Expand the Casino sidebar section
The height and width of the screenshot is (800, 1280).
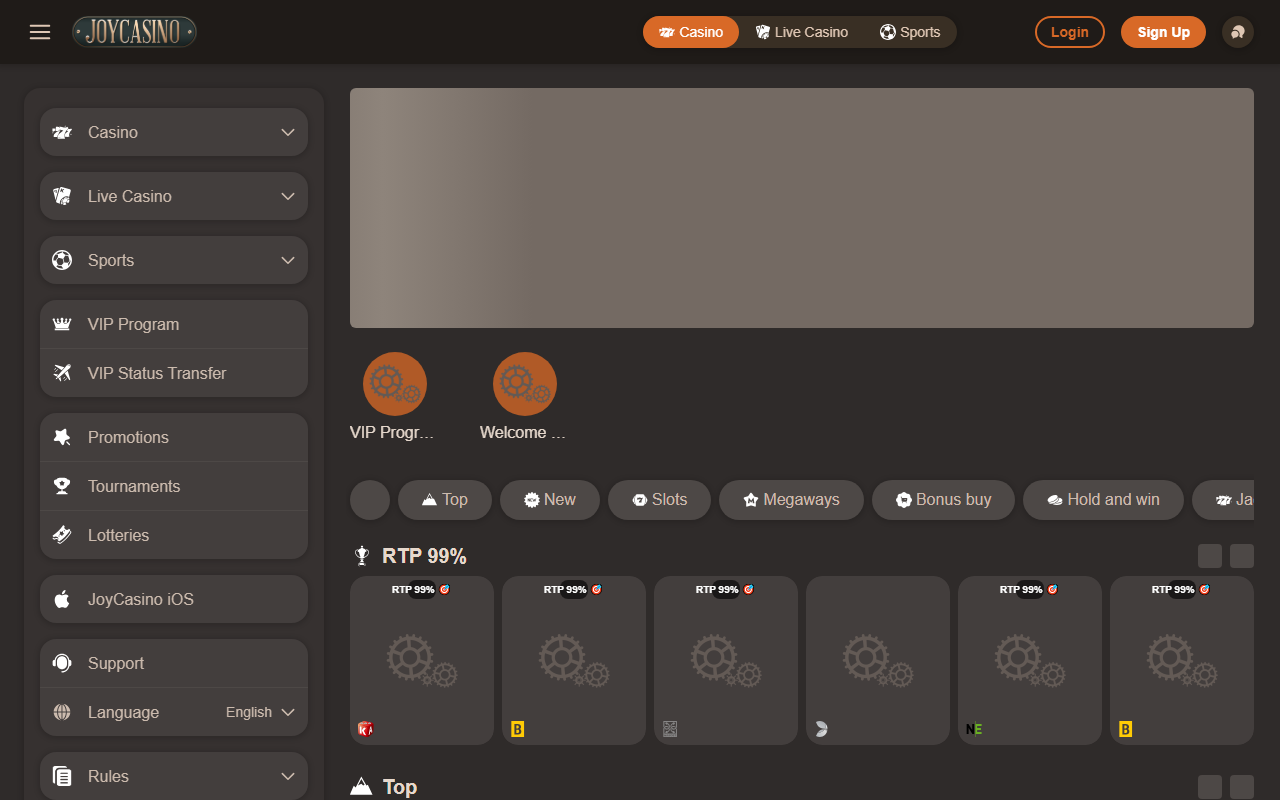[174, 132]
